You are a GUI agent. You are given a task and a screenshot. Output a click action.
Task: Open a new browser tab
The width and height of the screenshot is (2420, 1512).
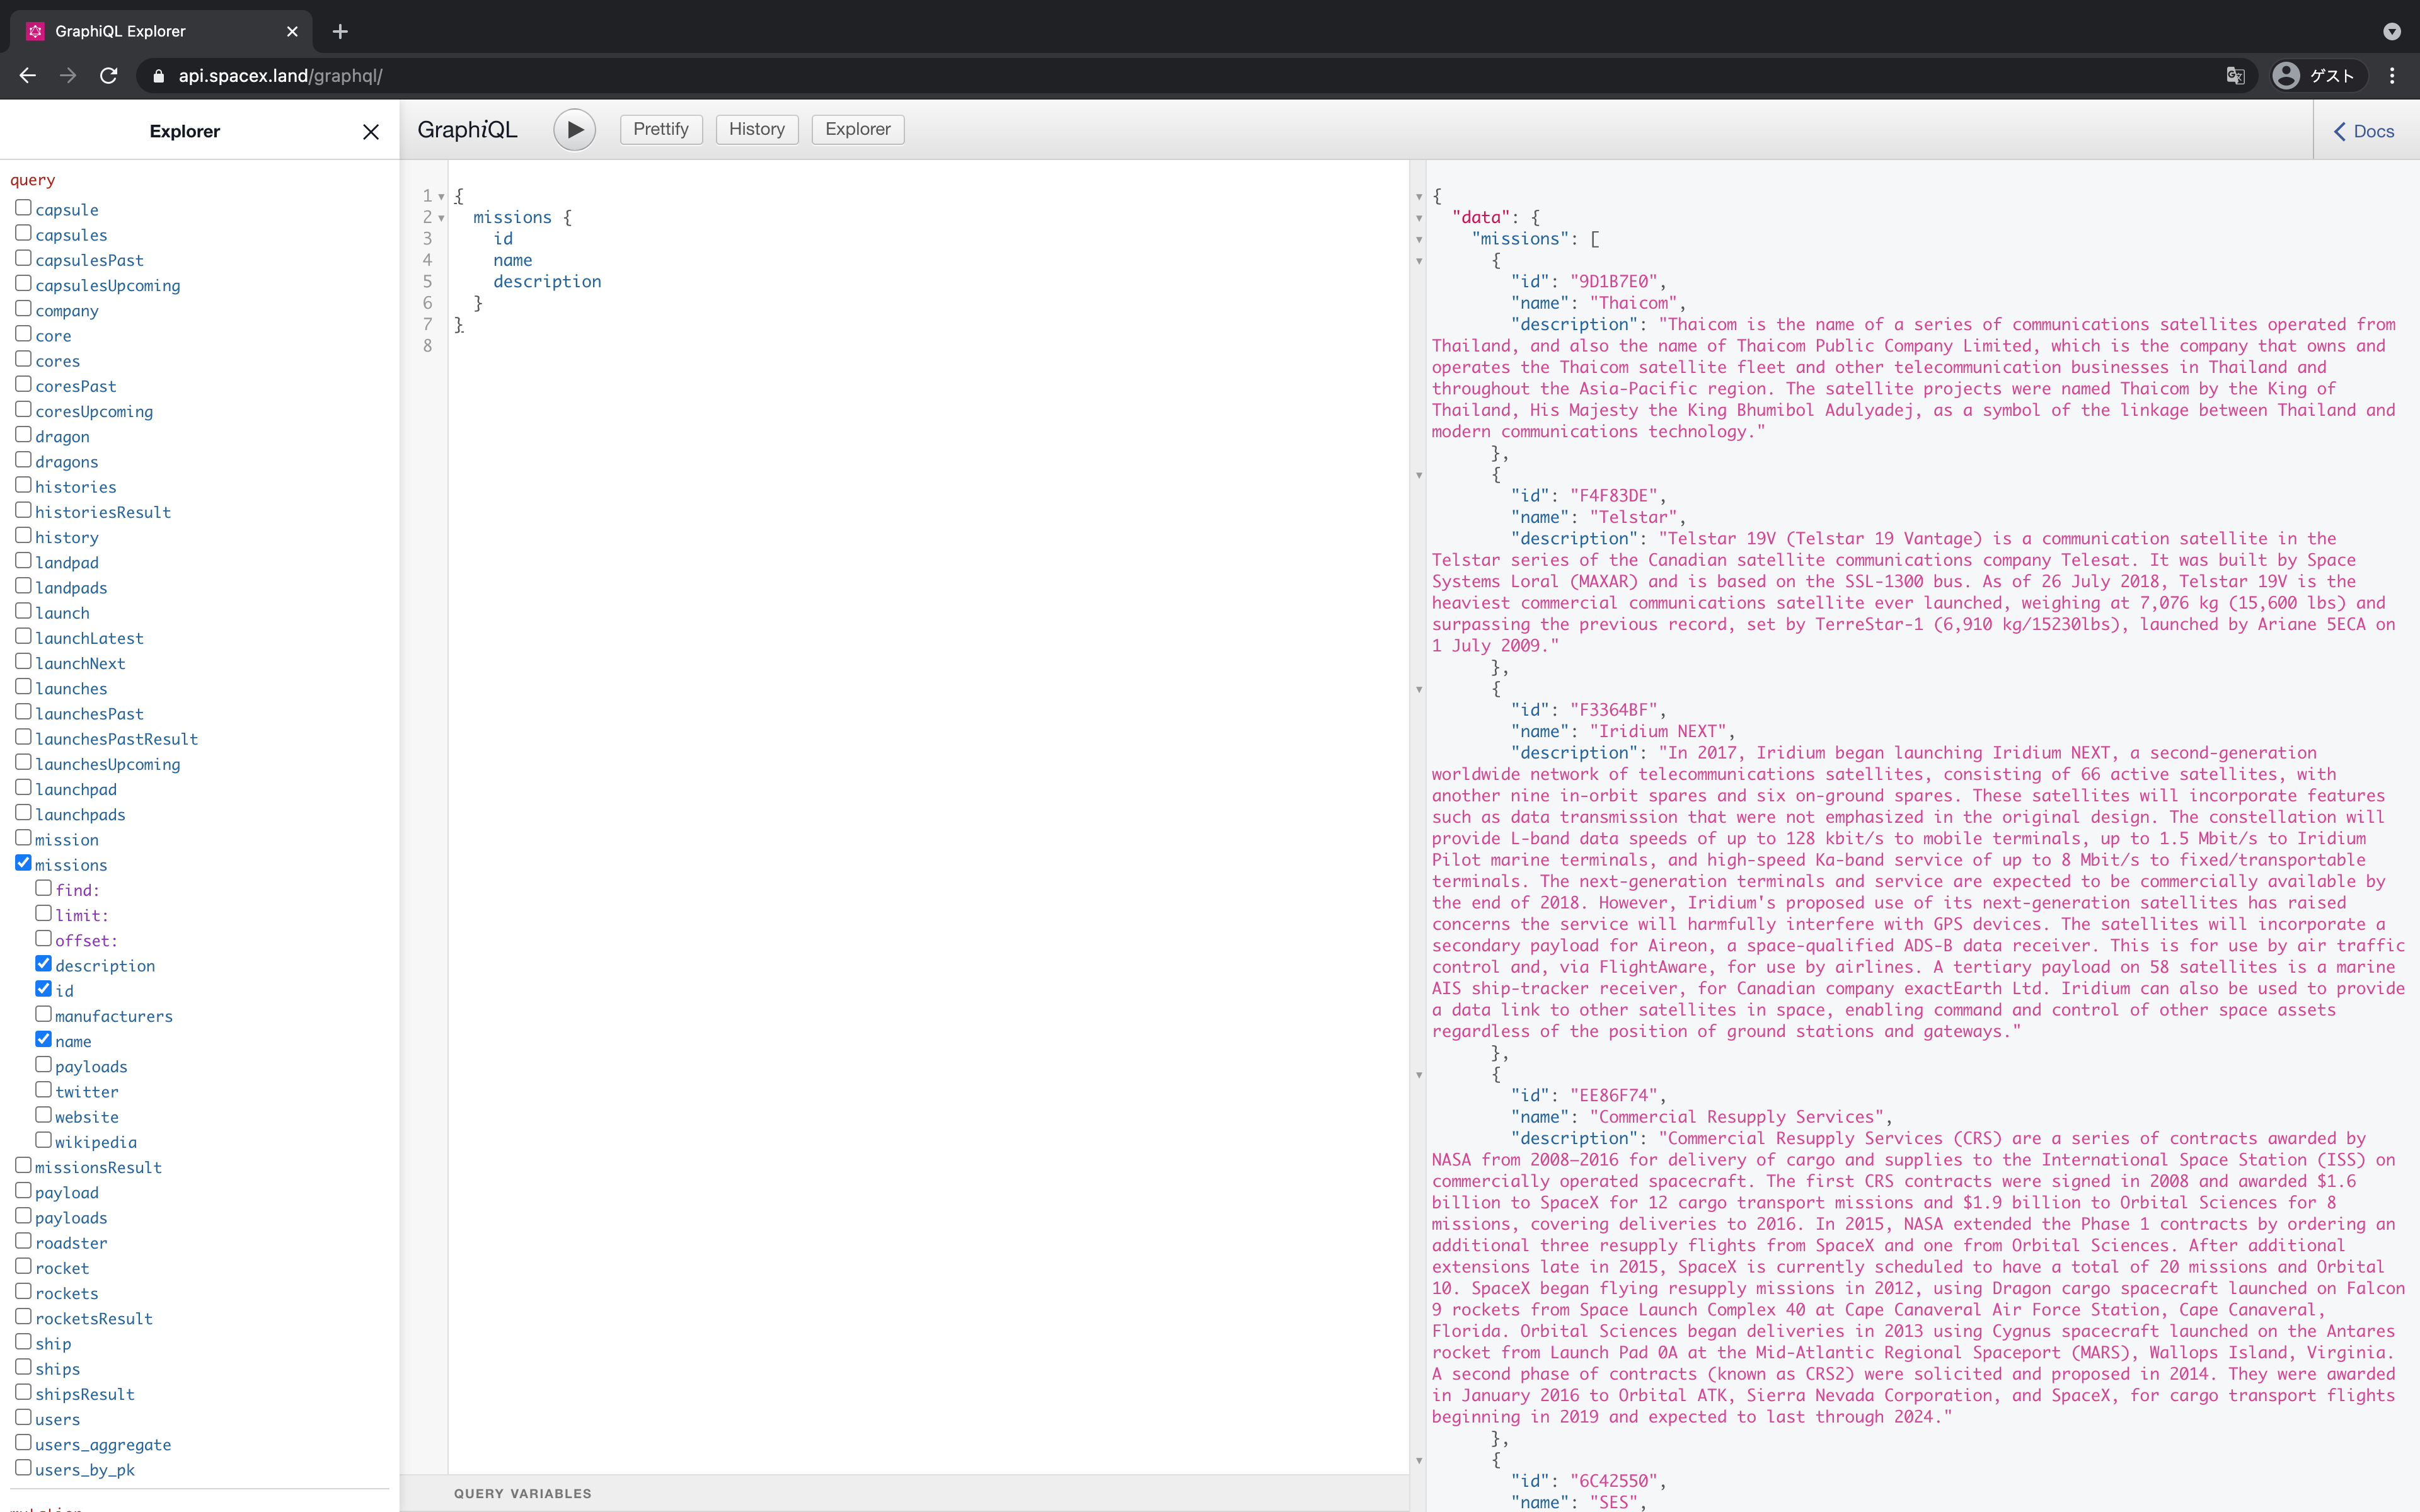pyautogui.click(x=339, y=31)
